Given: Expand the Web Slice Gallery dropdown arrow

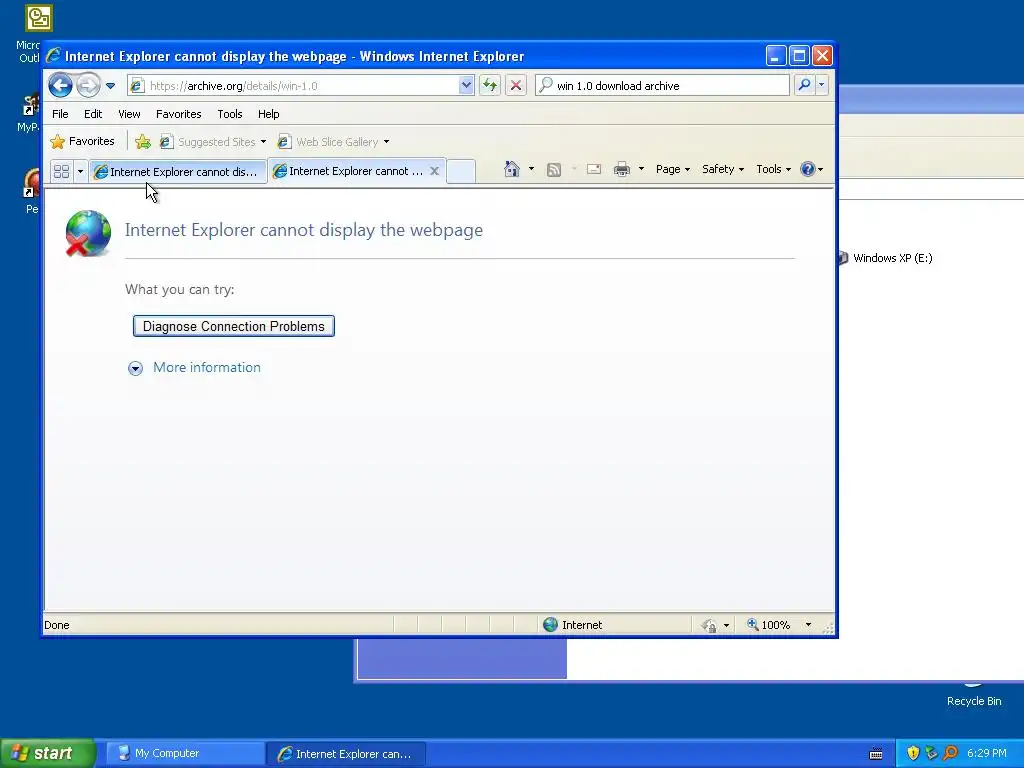Looking at the screenshot, I should click(387, 142).
